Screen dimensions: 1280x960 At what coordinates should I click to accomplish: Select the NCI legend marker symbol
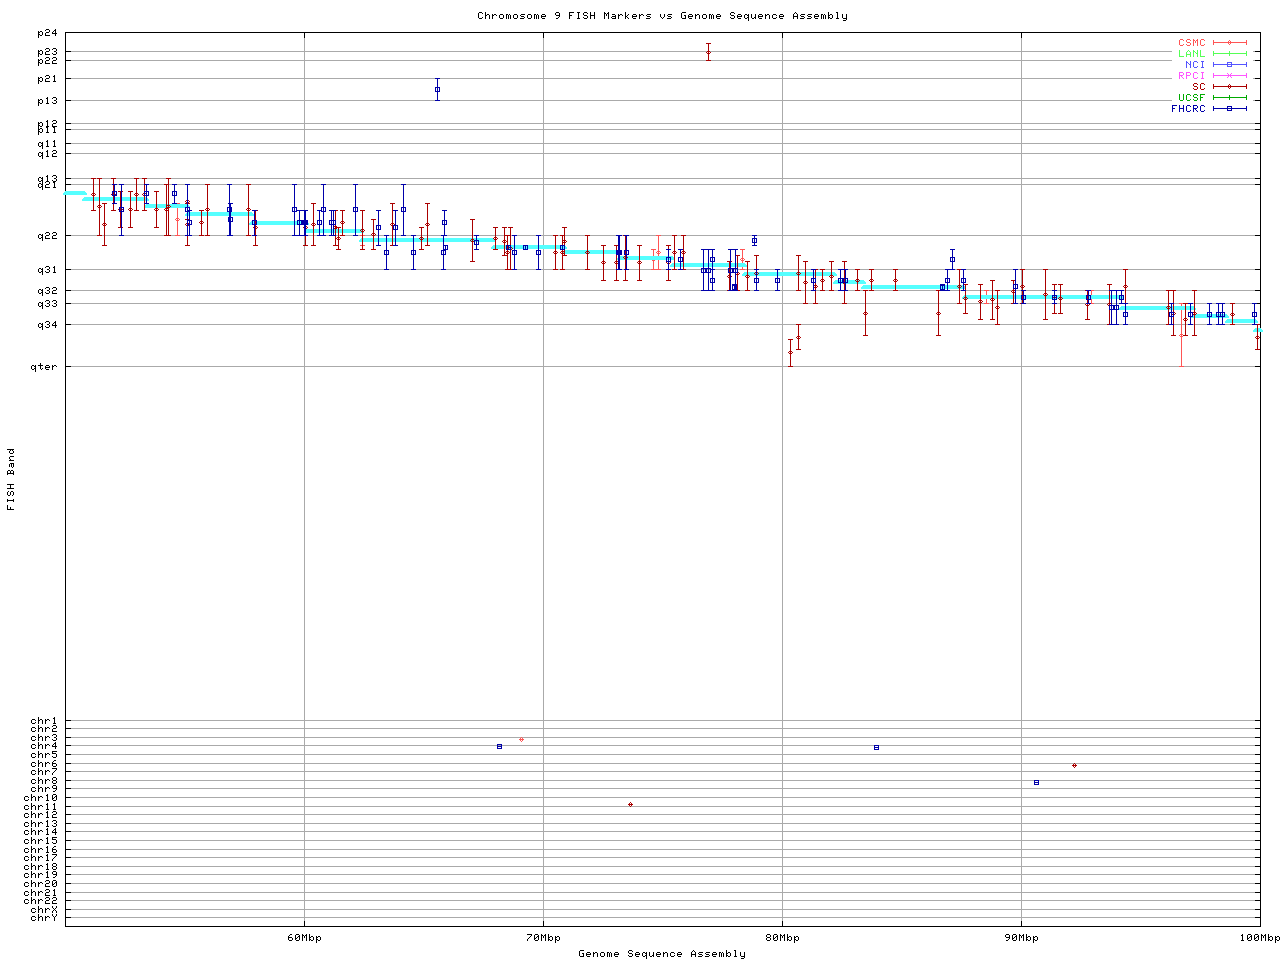point(1229,64)
